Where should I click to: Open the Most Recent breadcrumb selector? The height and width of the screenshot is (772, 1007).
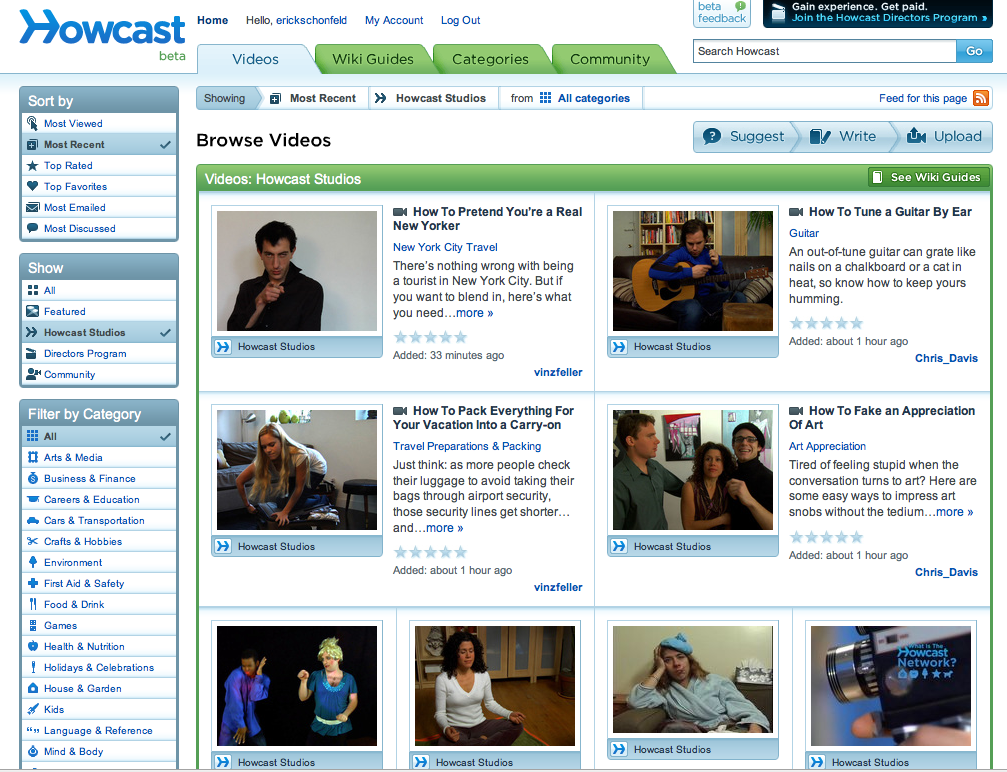click(313, 98)
